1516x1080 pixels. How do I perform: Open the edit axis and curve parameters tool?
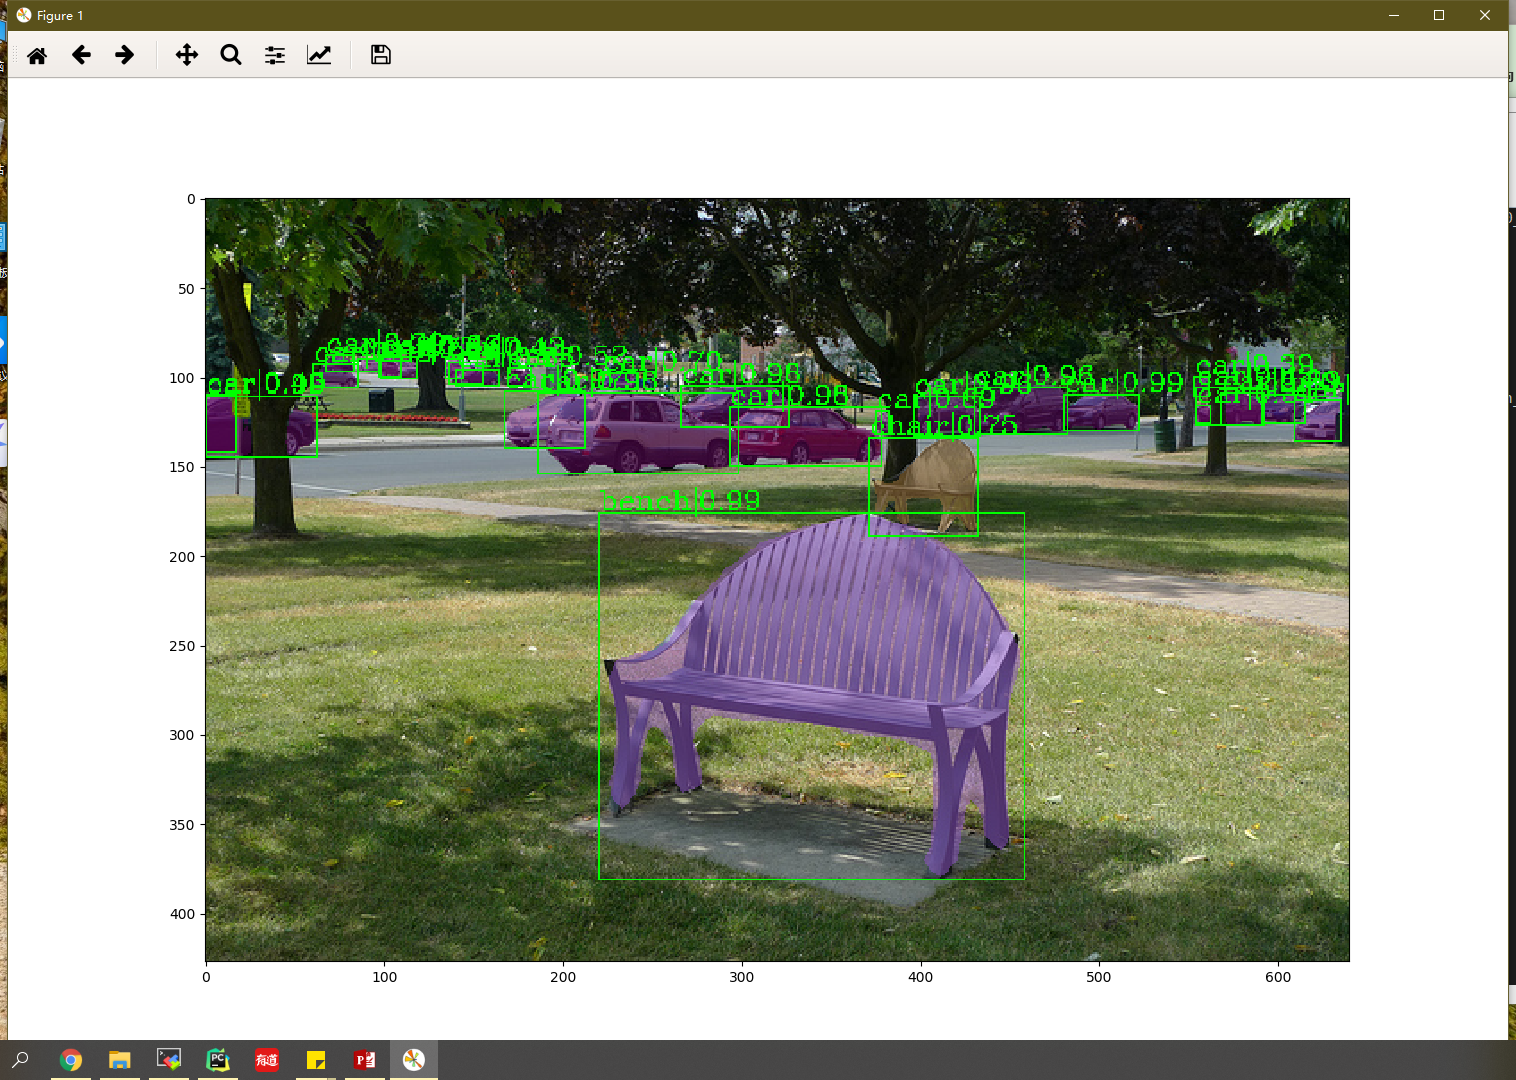[319, 55]
